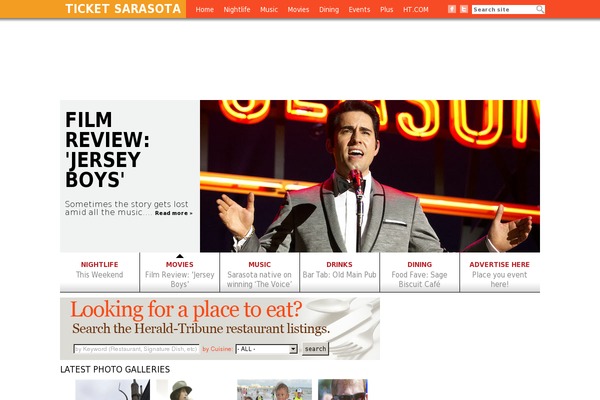
Task: Click the Latest Photo Galleries heading
Action: coord(115,369)
